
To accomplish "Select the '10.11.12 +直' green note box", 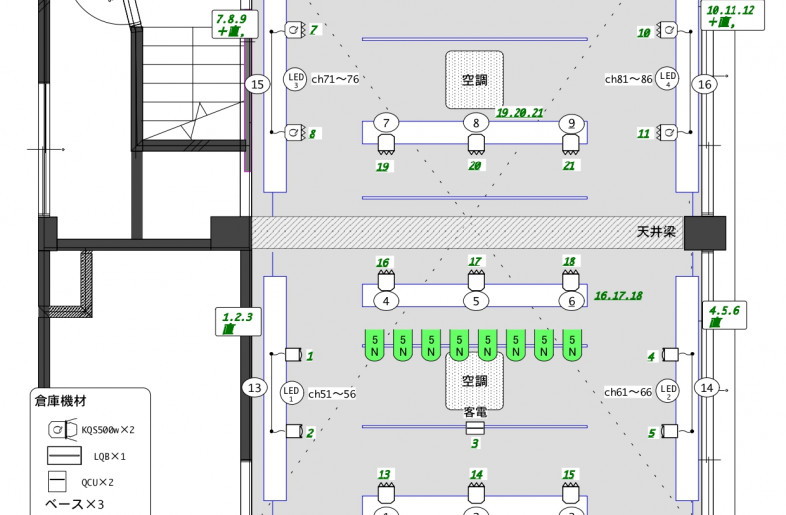I will pyautogui.click(x=732, y=16).
